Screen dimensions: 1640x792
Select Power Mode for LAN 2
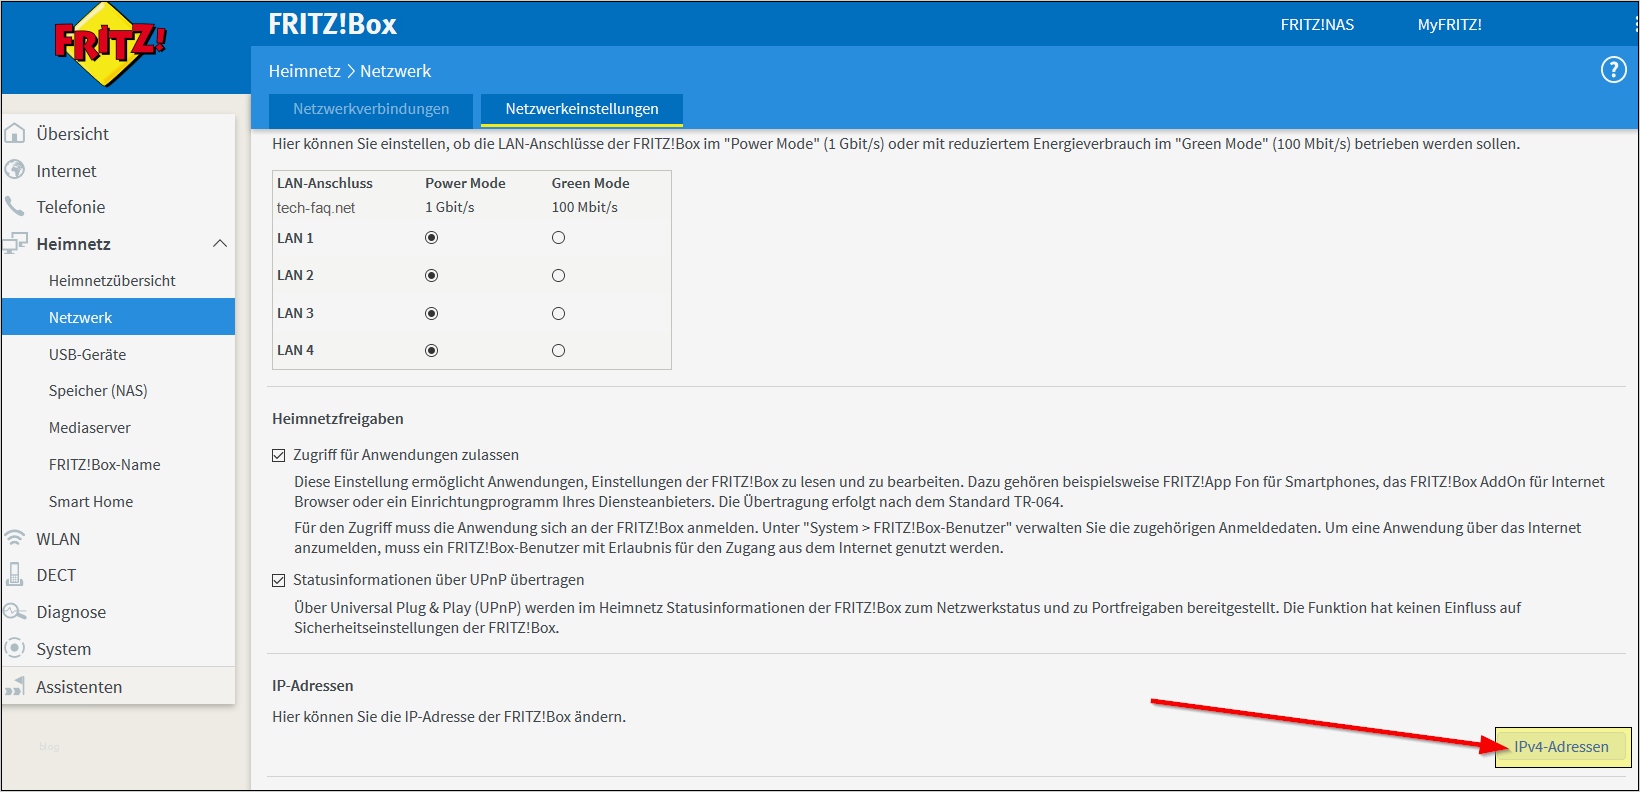(x=431, y=275)
